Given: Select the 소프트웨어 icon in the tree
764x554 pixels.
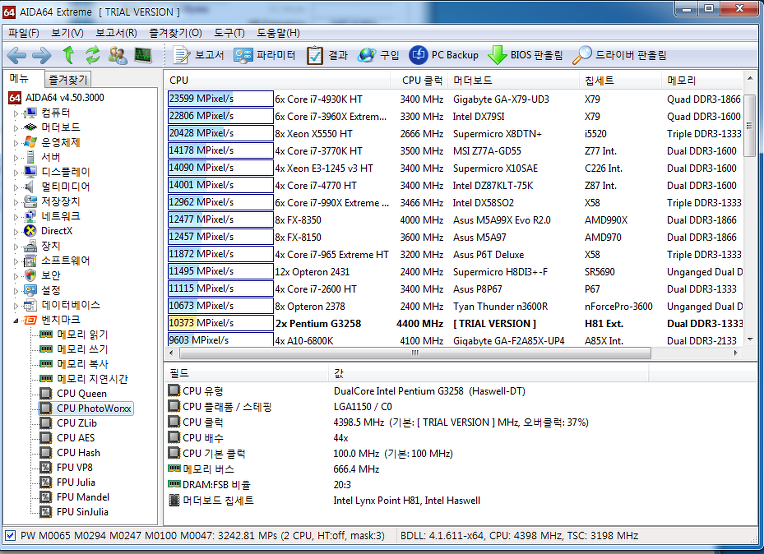Looking at the screenshot, I should (30, 261).
